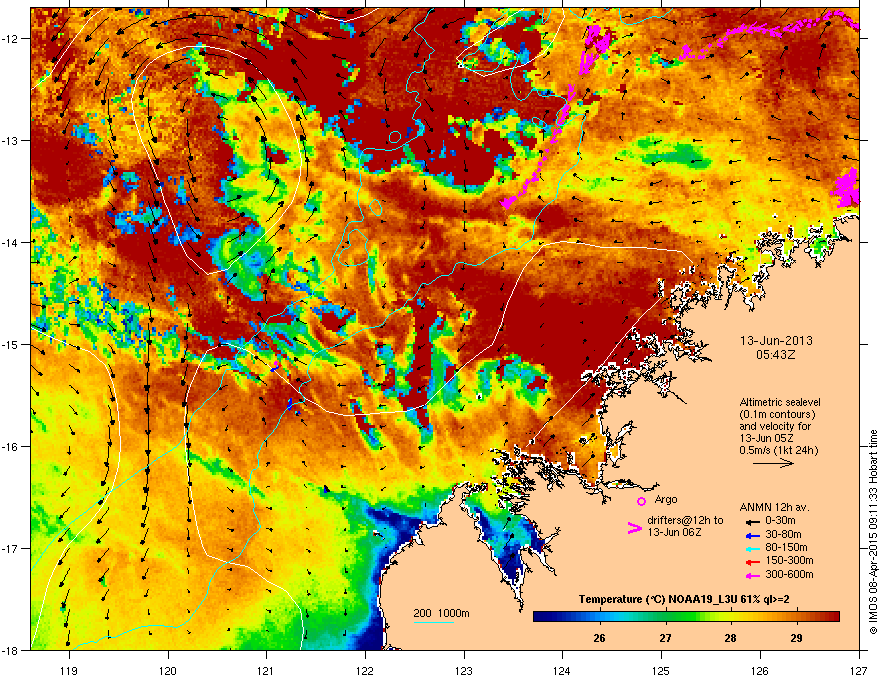Click the 'ANMN 12h av.' heading
880x680 pixels.
pyautogui.click(x=774, y=507)
